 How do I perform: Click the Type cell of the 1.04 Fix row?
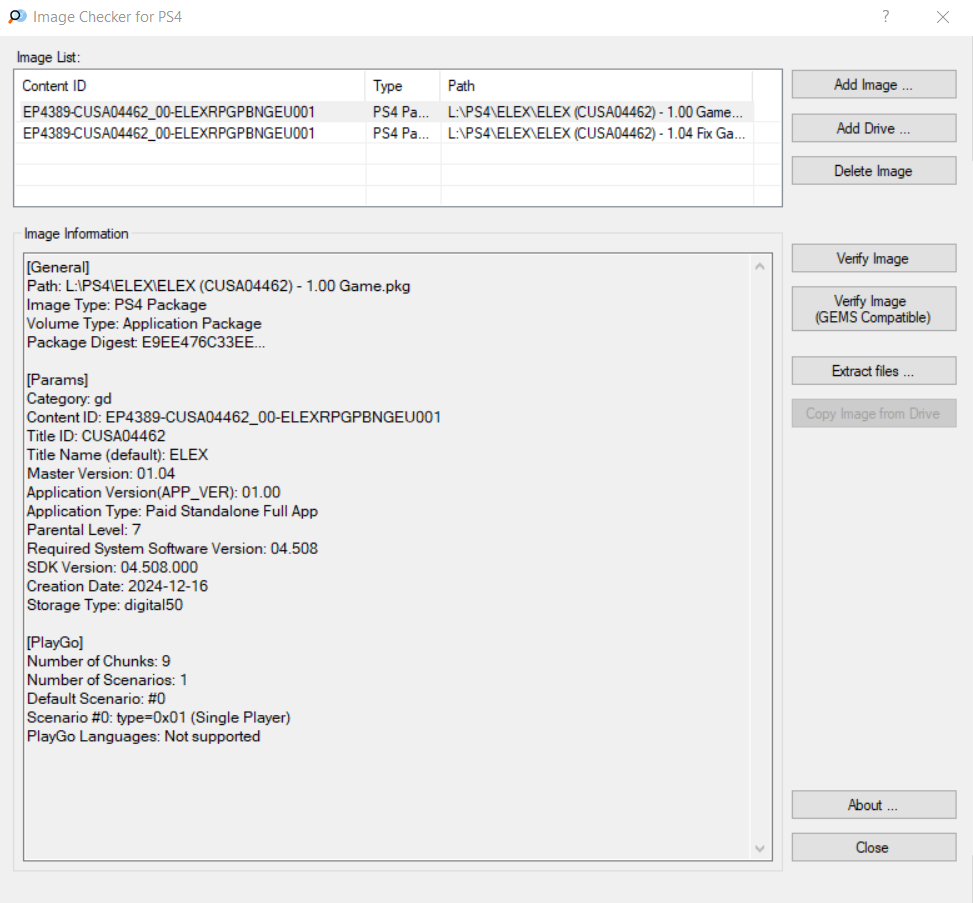[x=401, y=133]
